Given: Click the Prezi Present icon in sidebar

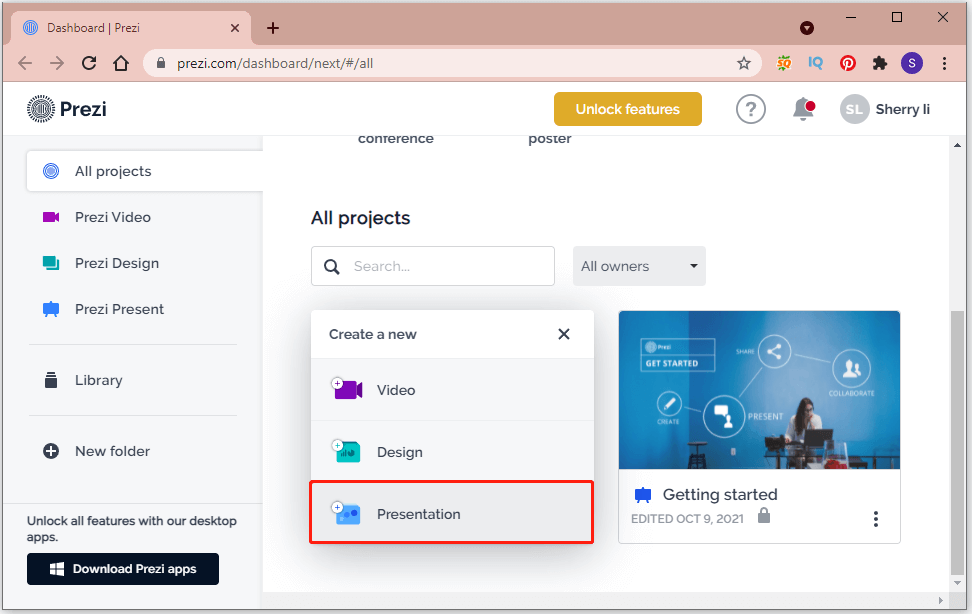Looking at the screenshot, I should point(51,309).
